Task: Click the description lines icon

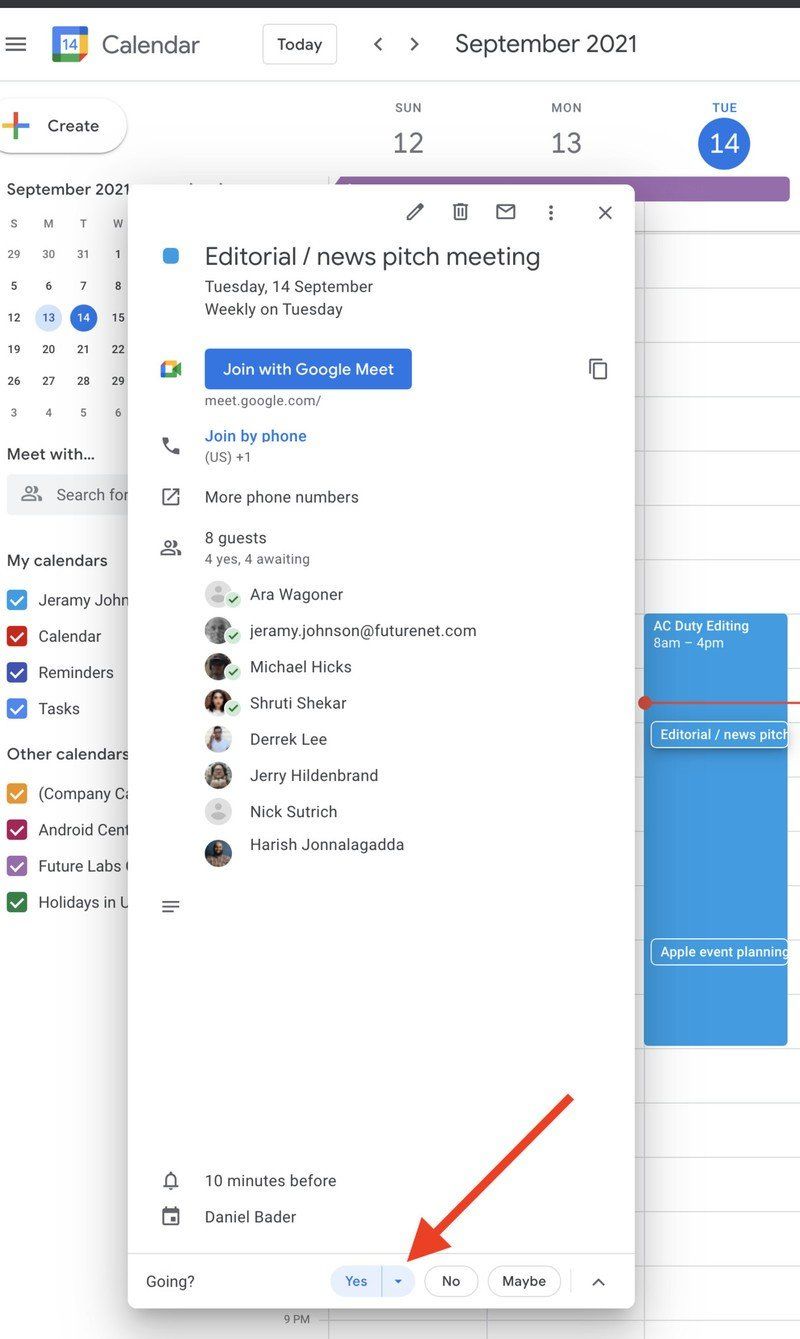Action: (x=171, y=907)
